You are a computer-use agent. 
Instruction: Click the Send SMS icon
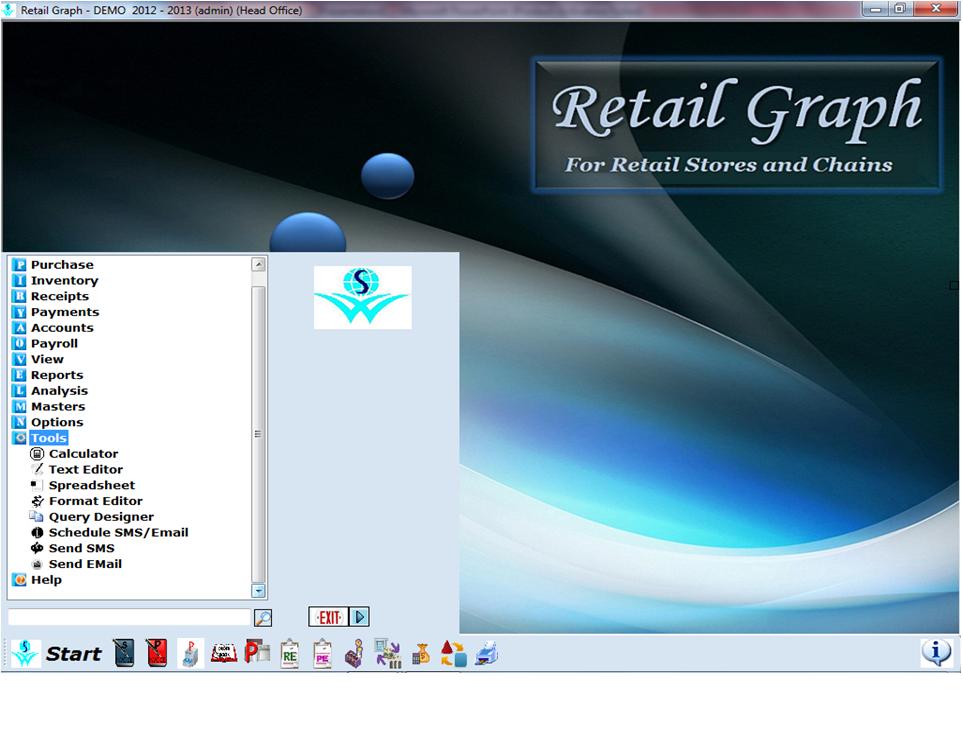tap(37, 548)
